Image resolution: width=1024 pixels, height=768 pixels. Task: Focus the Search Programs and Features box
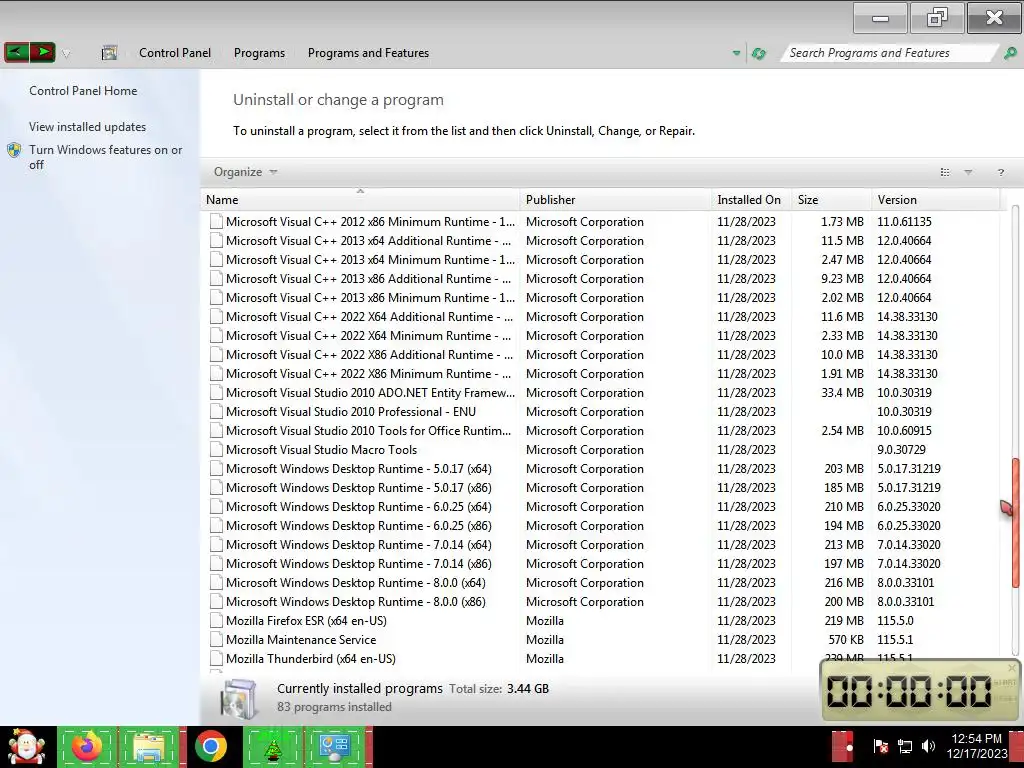[888, 53]
